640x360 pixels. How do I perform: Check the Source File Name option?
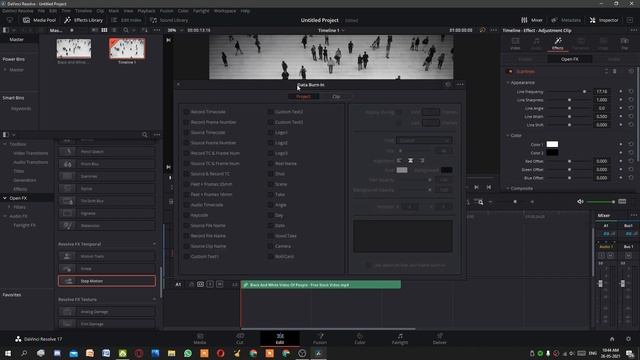pos(187,225)
